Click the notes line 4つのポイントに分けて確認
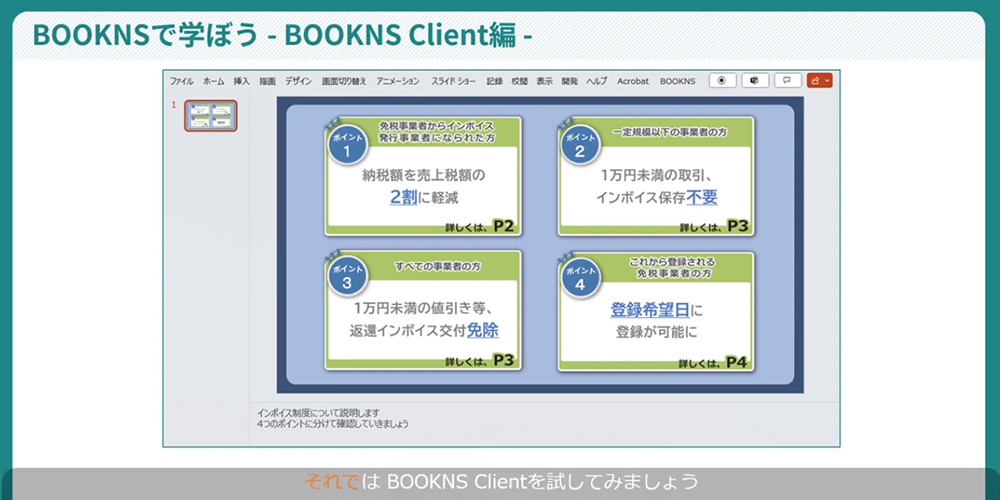This screenshot has width=1000, height=500. point(333,423)
